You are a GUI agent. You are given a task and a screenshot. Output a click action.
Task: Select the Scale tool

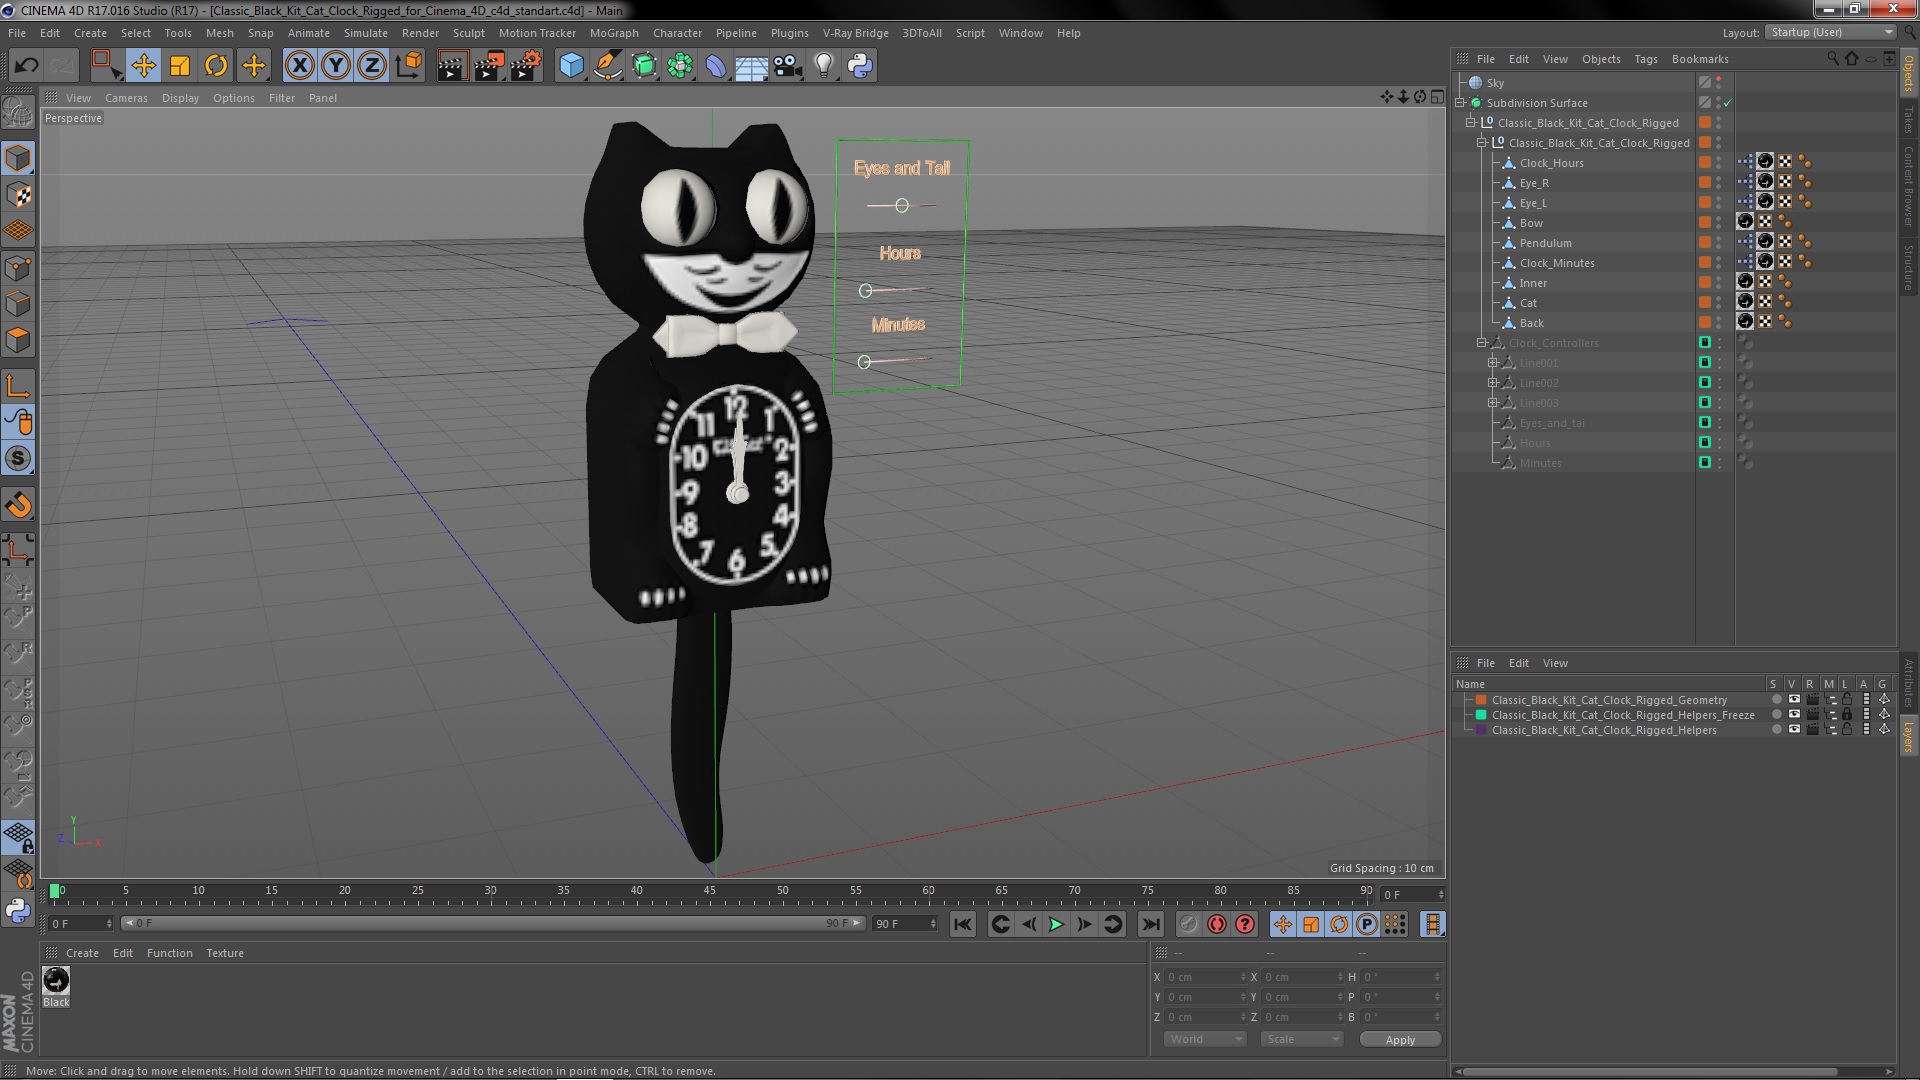180,66
